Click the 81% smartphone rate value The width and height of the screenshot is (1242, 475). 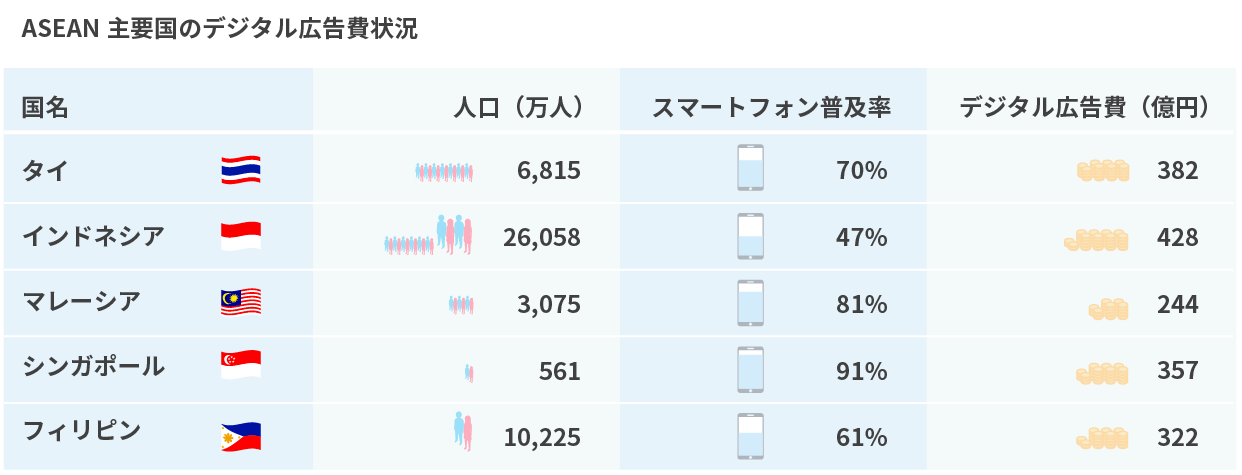862,306
